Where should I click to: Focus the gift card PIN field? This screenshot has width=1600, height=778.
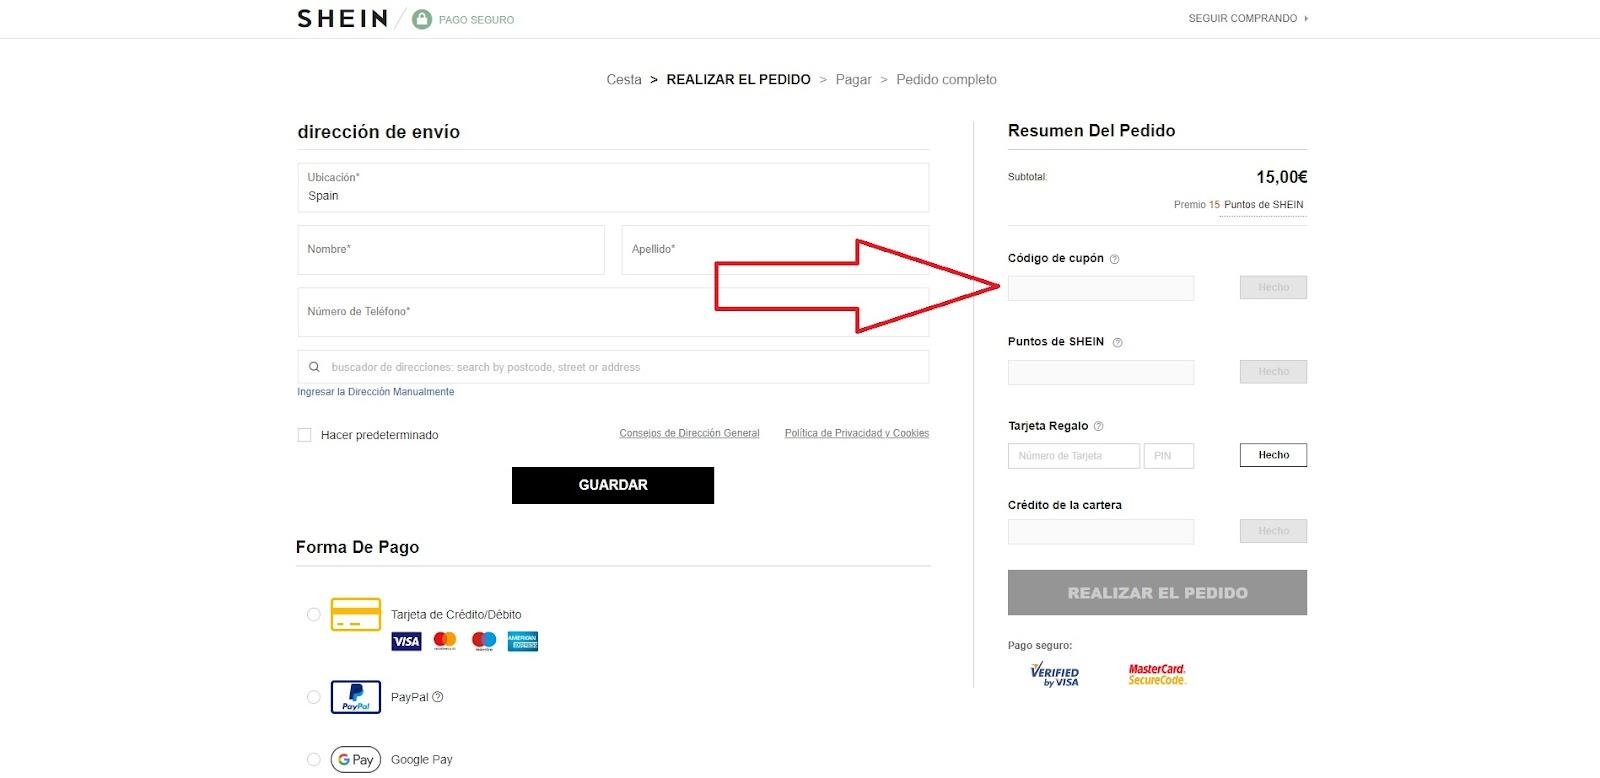(x=1169, y=456)
